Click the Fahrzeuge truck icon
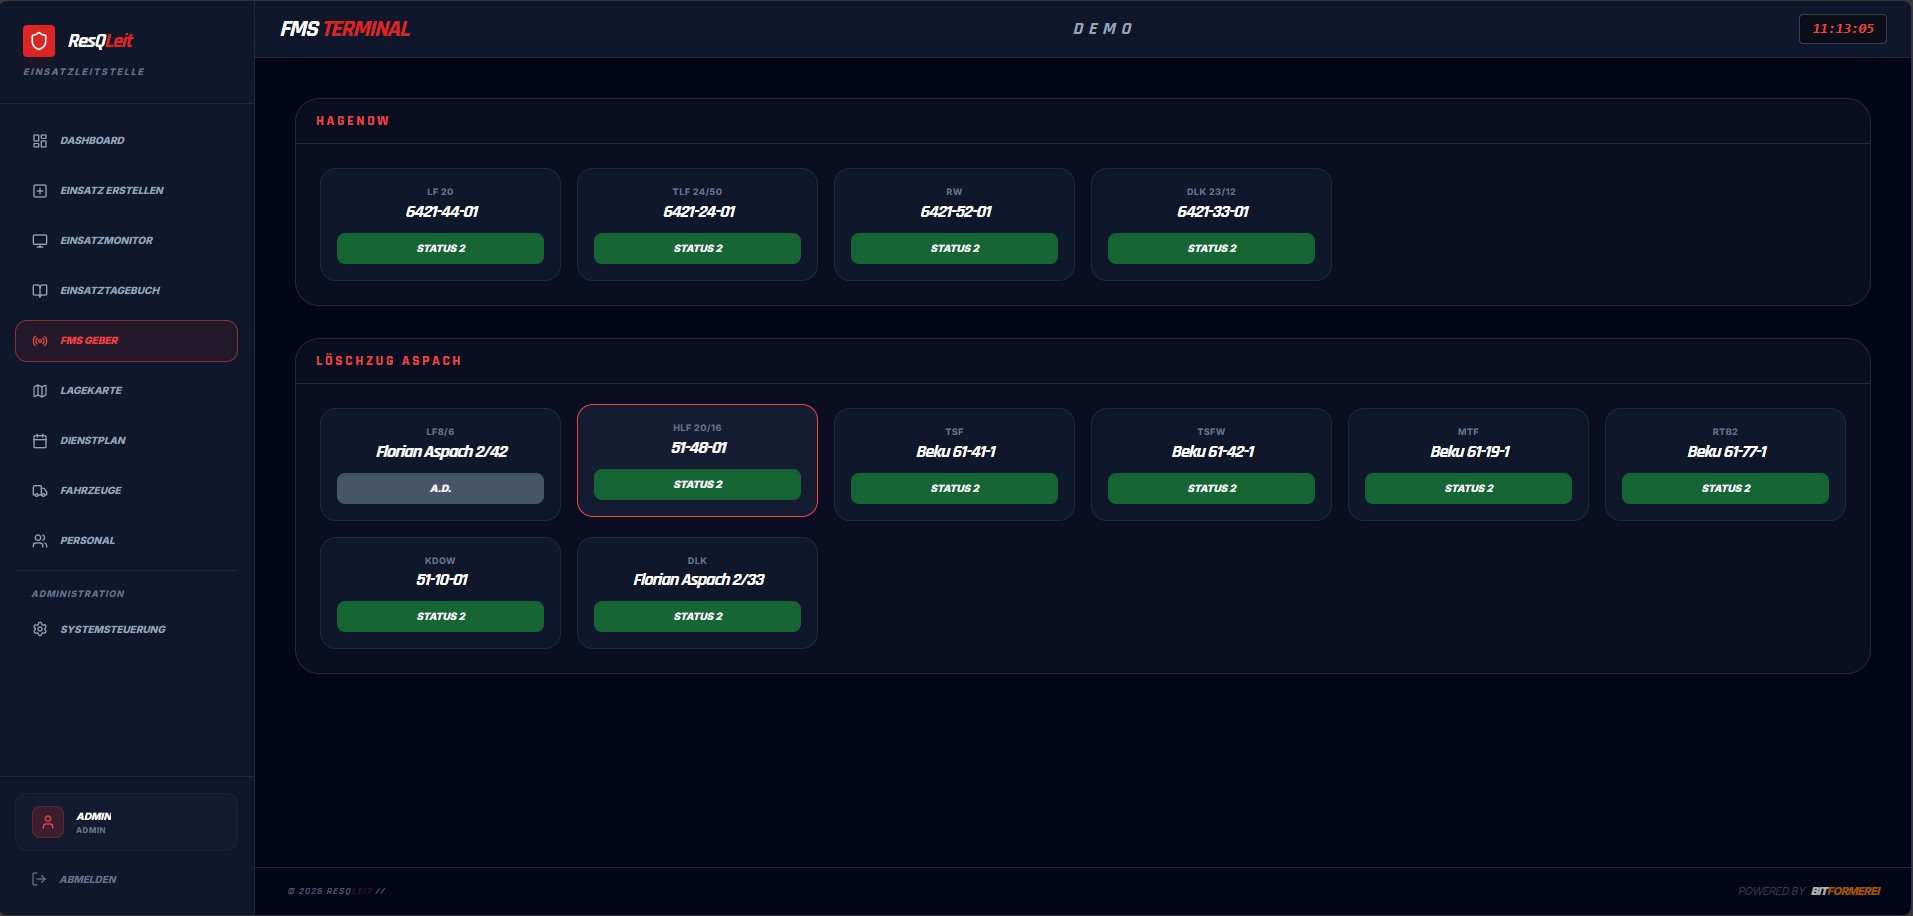 pos(40,491)
